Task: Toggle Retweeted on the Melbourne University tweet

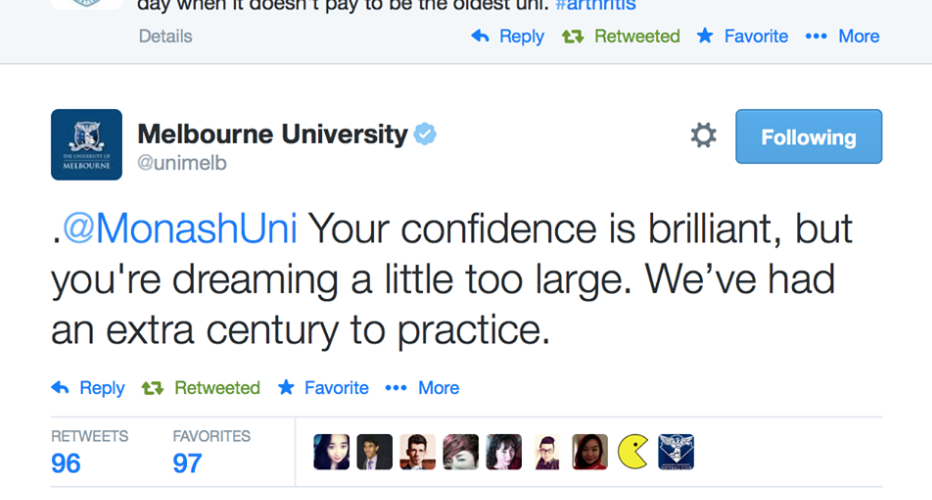Action: (201, 388)
